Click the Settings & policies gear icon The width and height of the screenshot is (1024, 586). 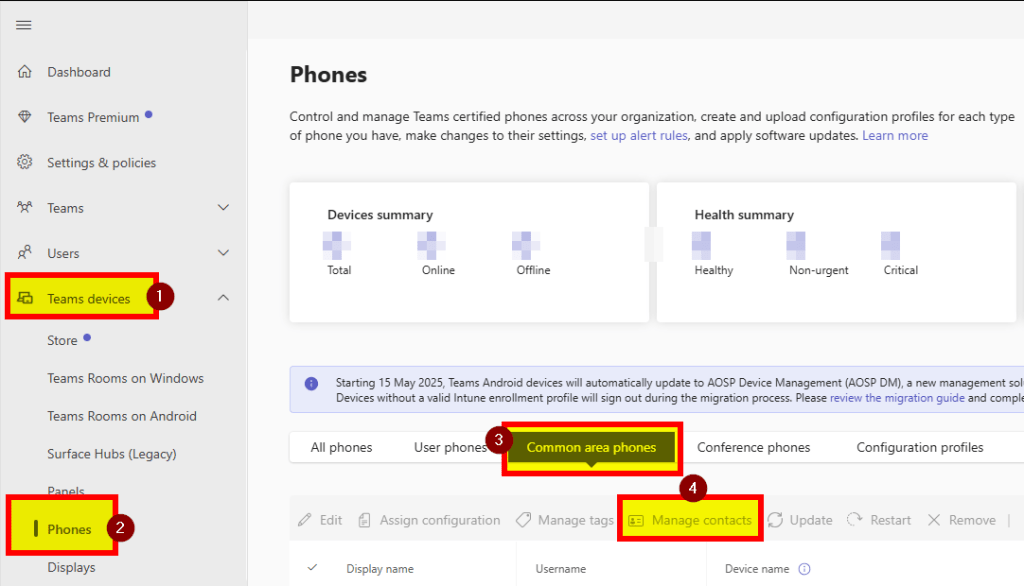(25, 162)
